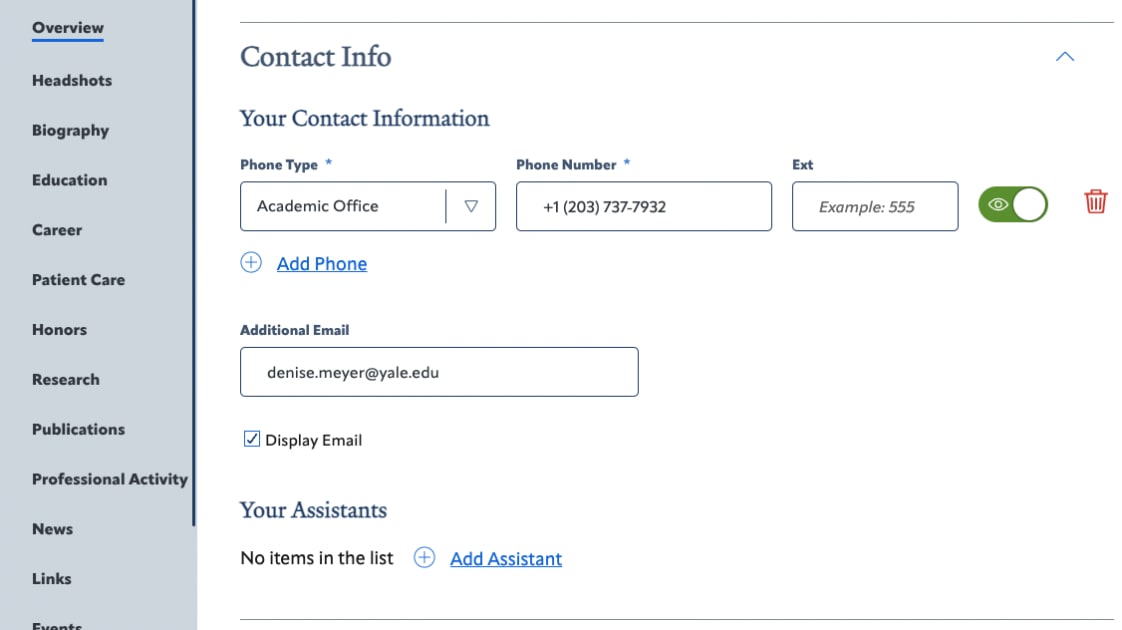The height and width of the screenshot is (630, 1122).
Task: Go to Patient Care
Action: click(x=78, y=280)
